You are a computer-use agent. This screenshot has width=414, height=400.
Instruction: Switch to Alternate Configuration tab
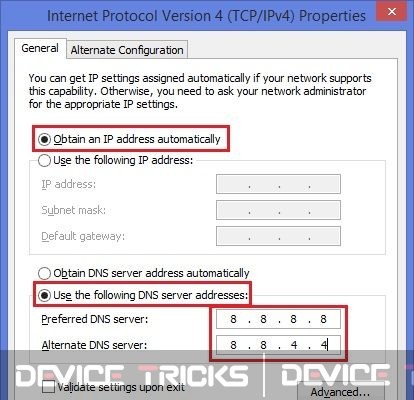tap(127, 50)
